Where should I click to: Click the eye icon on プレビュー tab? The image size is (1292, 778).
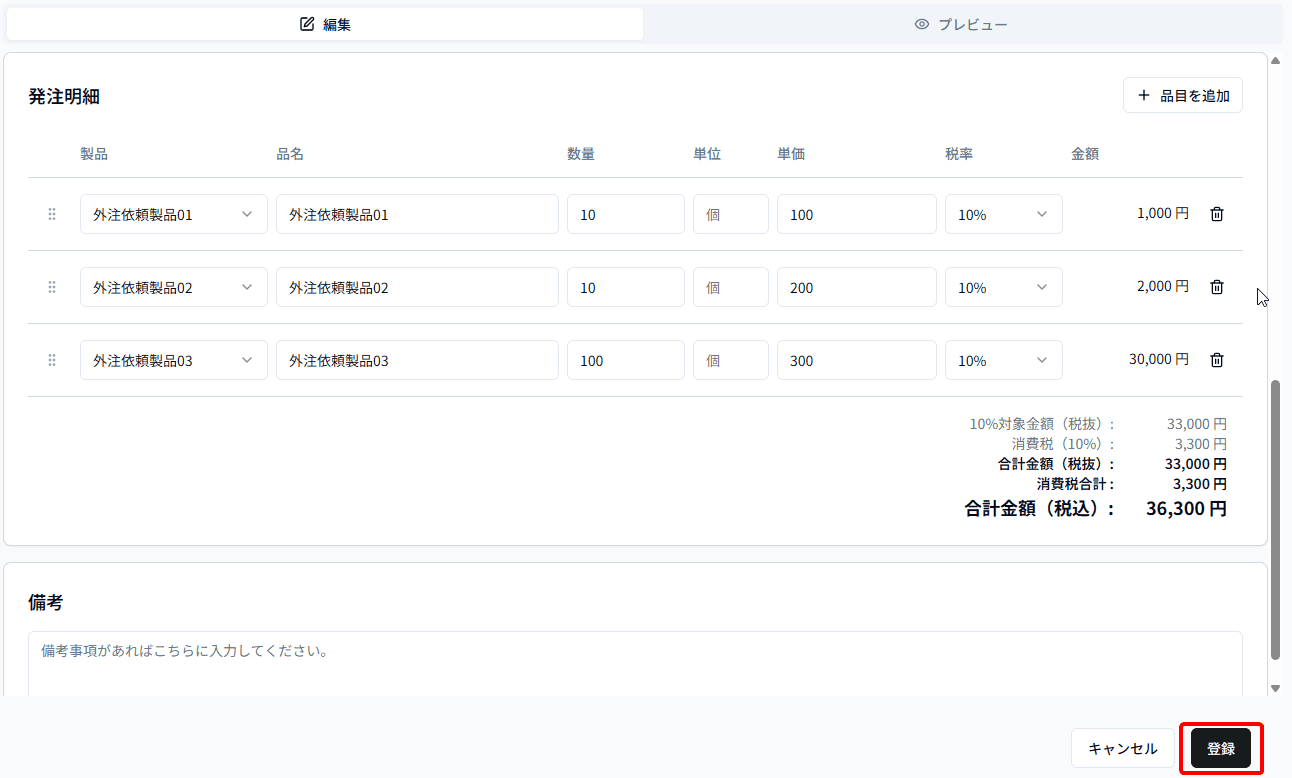pyautogui.click(x=922, y=24)
